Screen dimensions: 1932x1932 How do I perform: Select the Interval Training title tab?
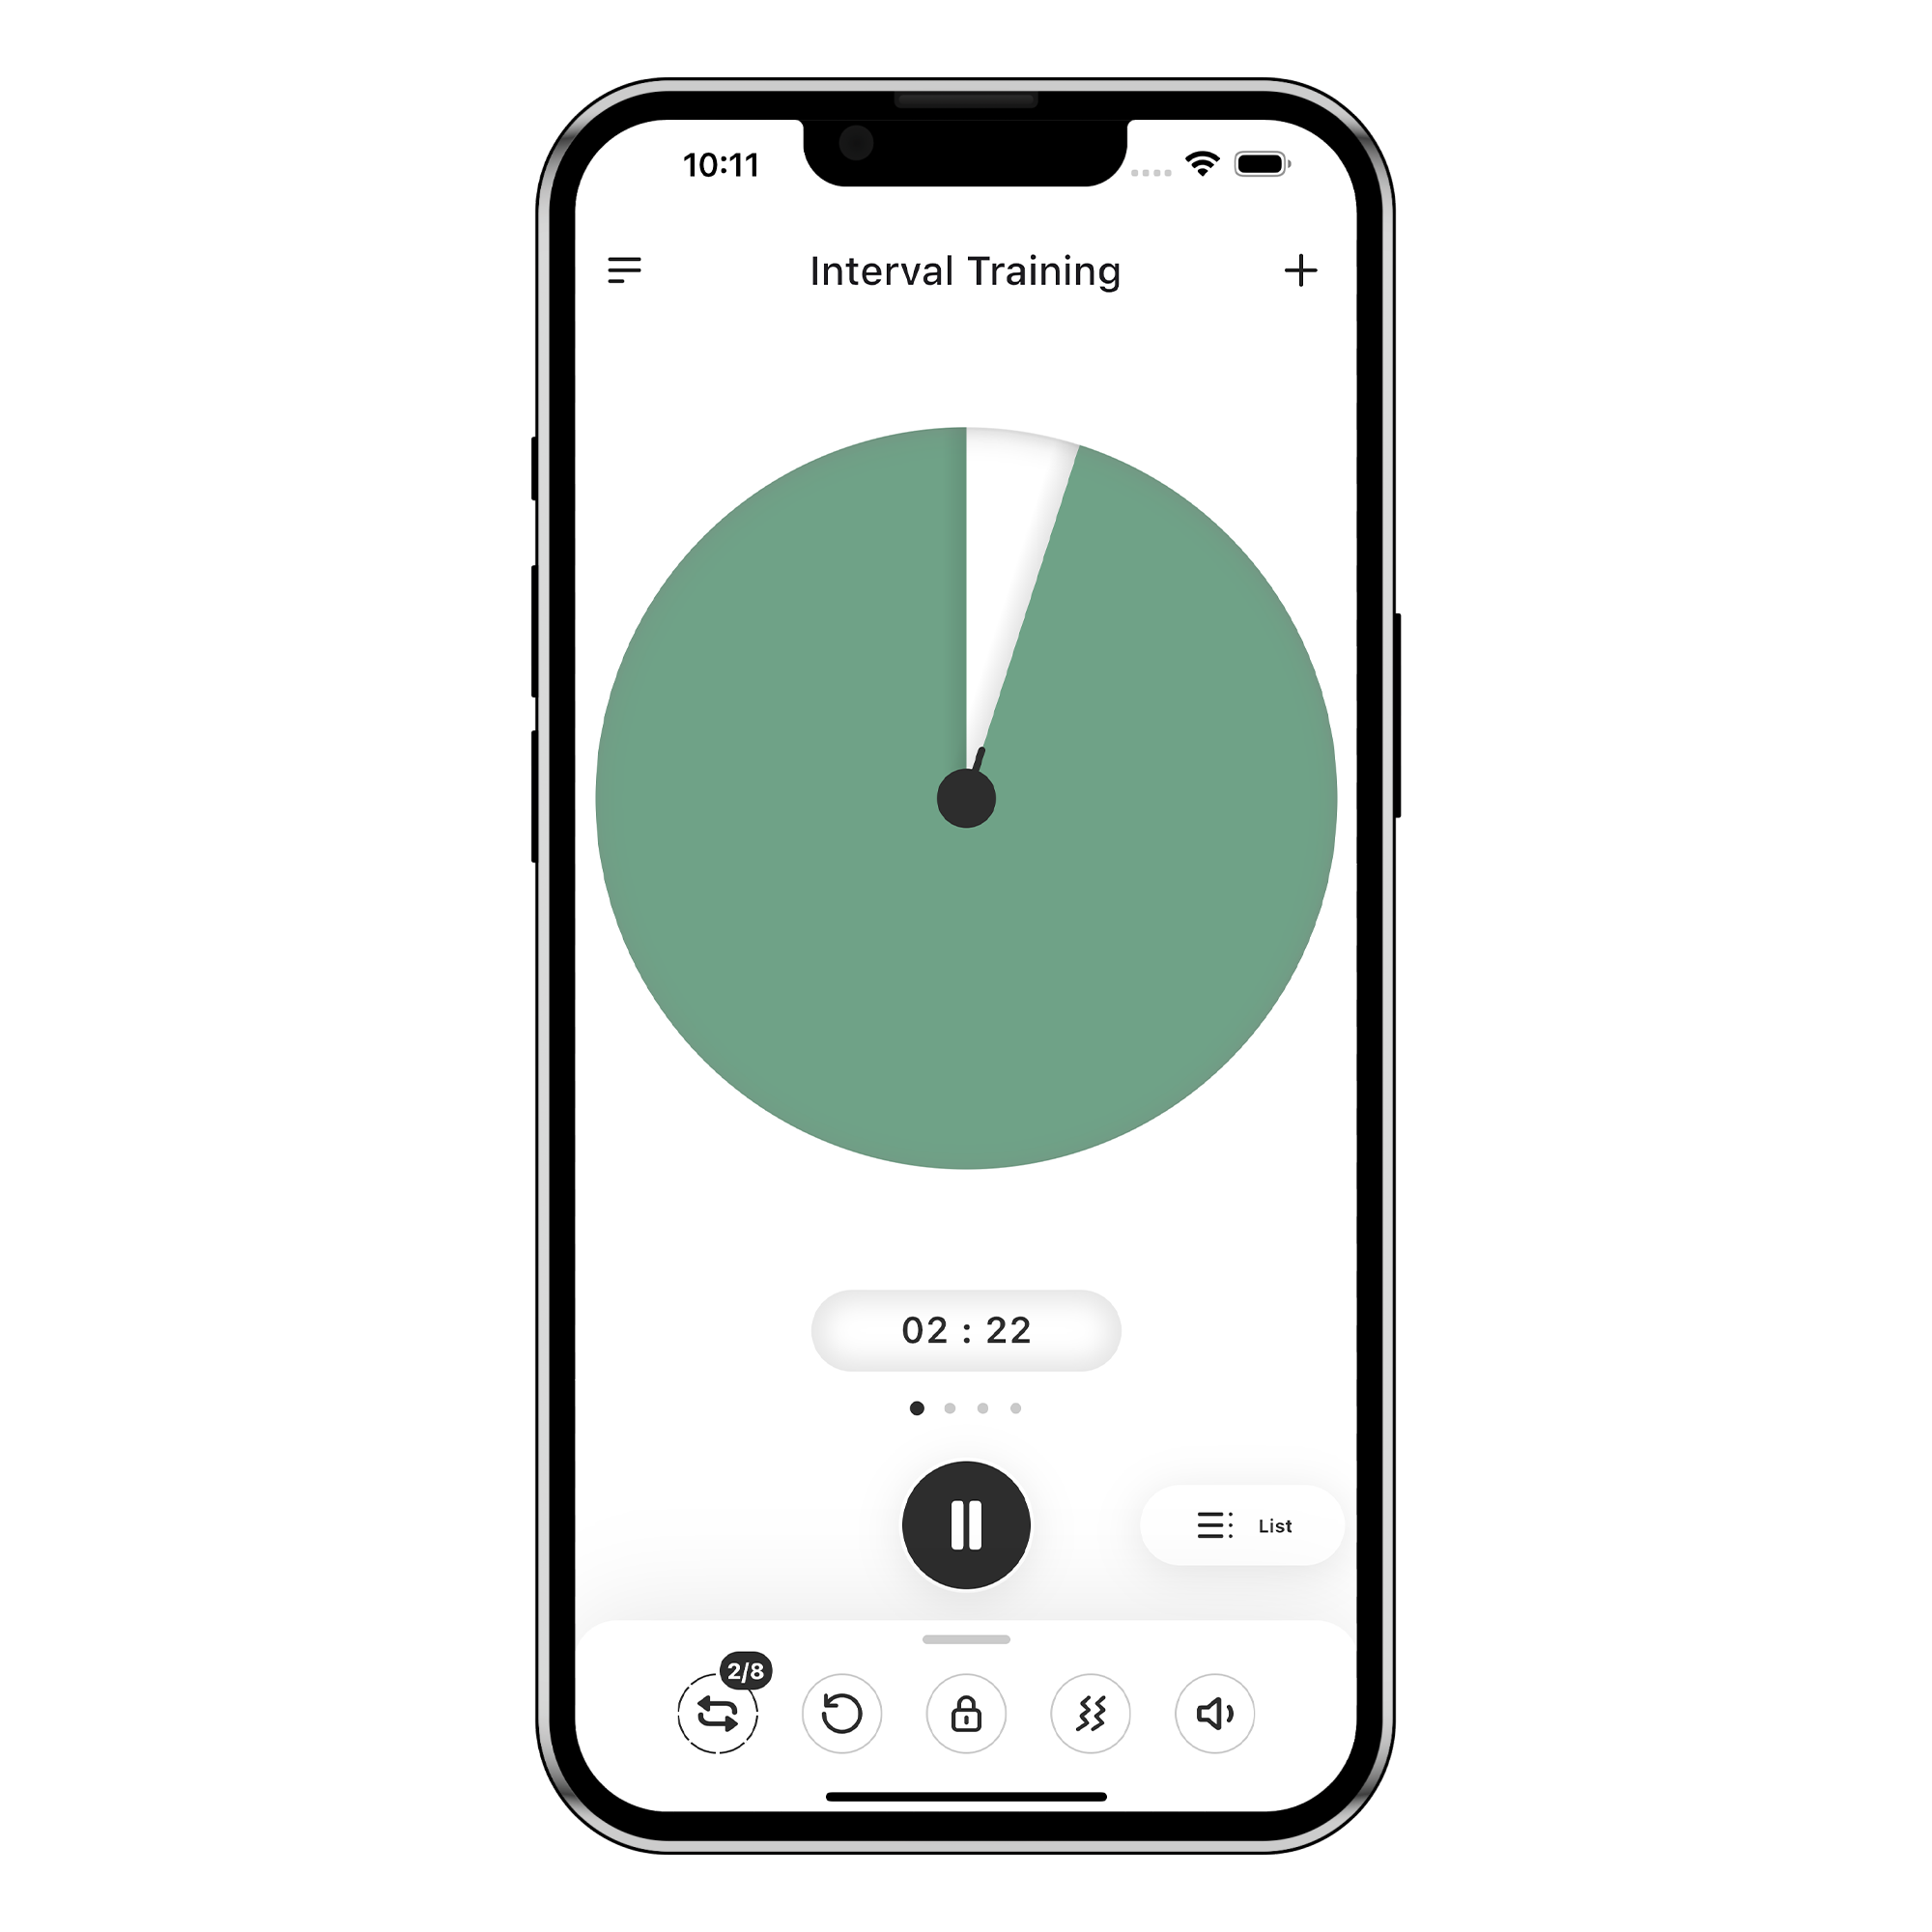coord(966,270)
